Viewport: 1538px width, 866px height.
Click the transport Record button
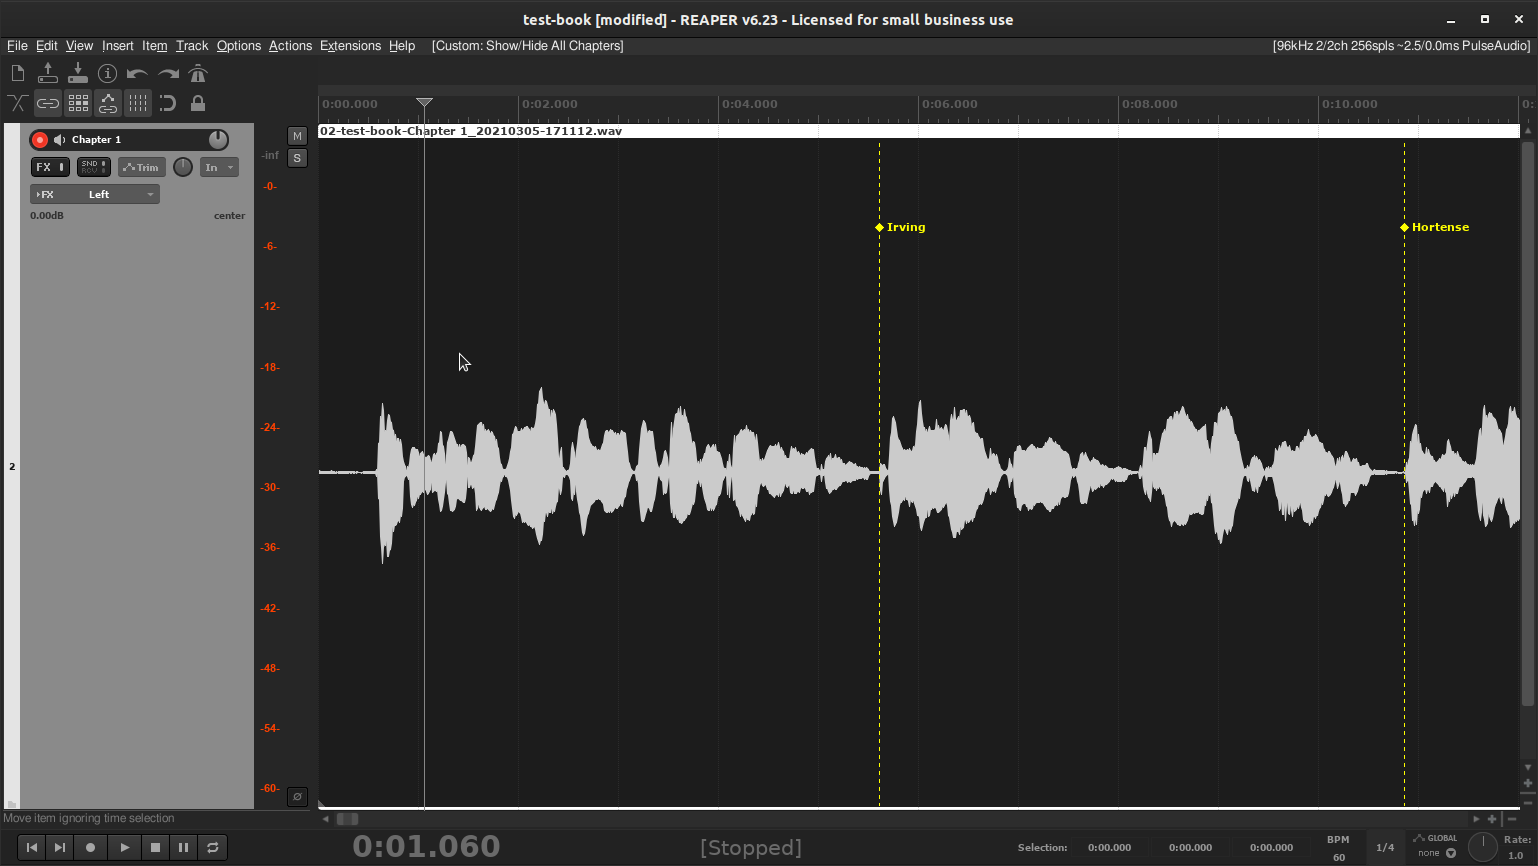click(x=90, y=847)
